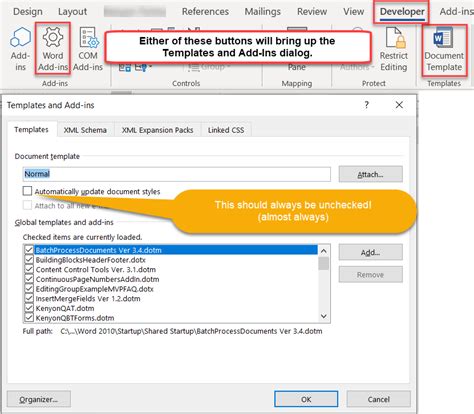Uncheck BuildingBlocksHeaderFooter.dotx

coord(29,260)
